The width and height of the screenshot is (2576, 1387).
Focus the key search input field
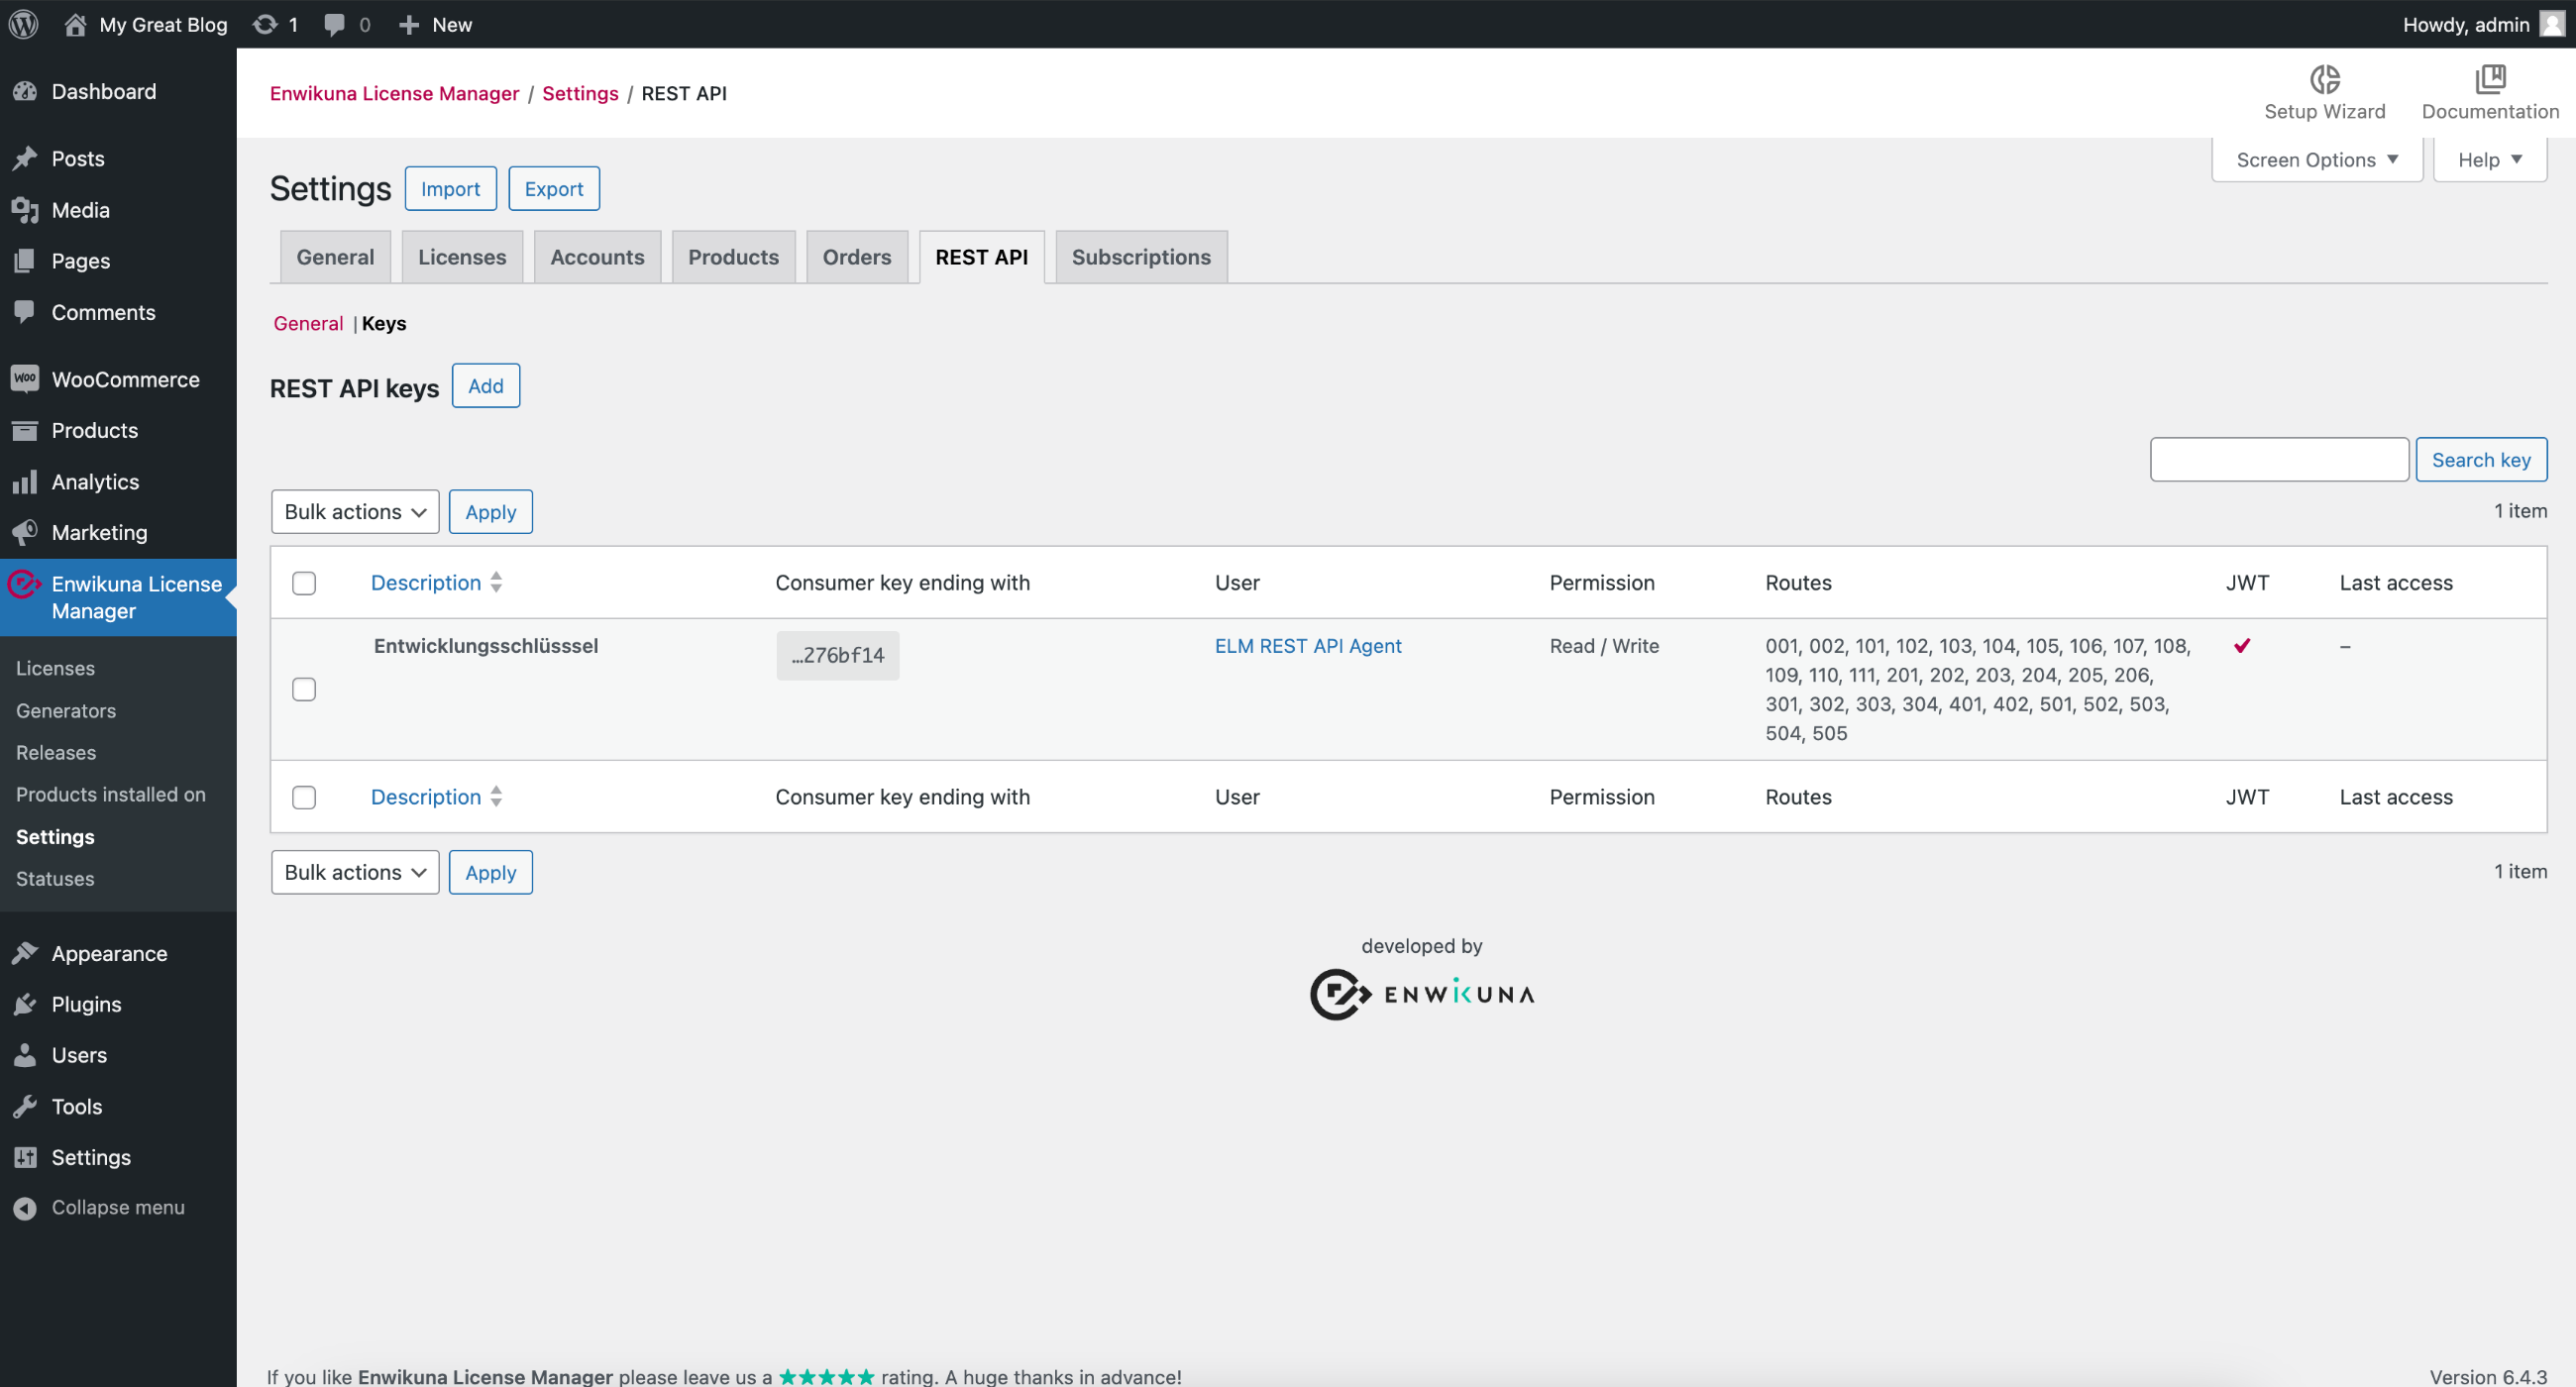point(2279,459)
